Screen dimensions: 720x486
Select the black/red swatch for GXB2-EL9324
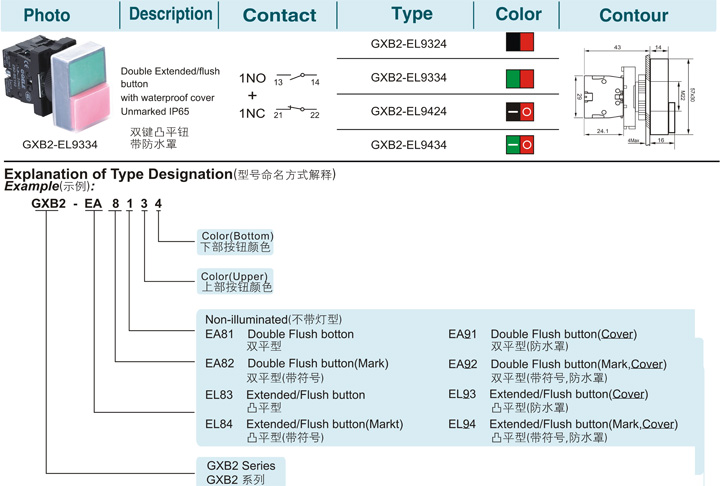[x=519, y=42]
